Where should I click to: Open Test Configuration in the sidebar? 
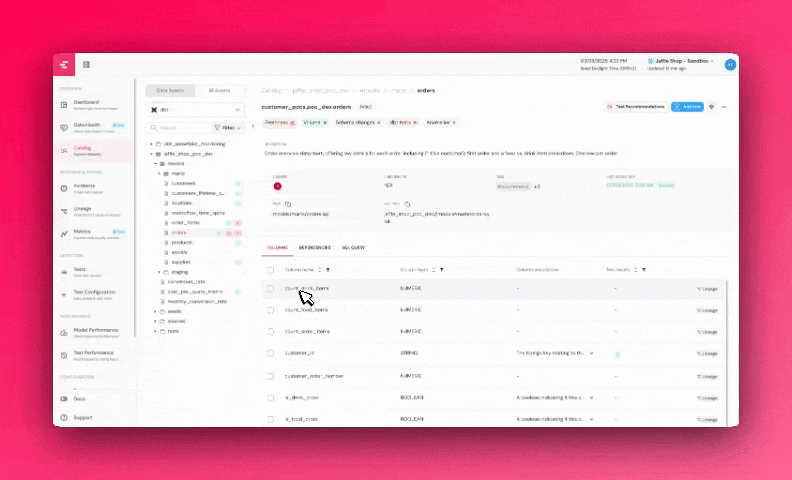(93, 295)
